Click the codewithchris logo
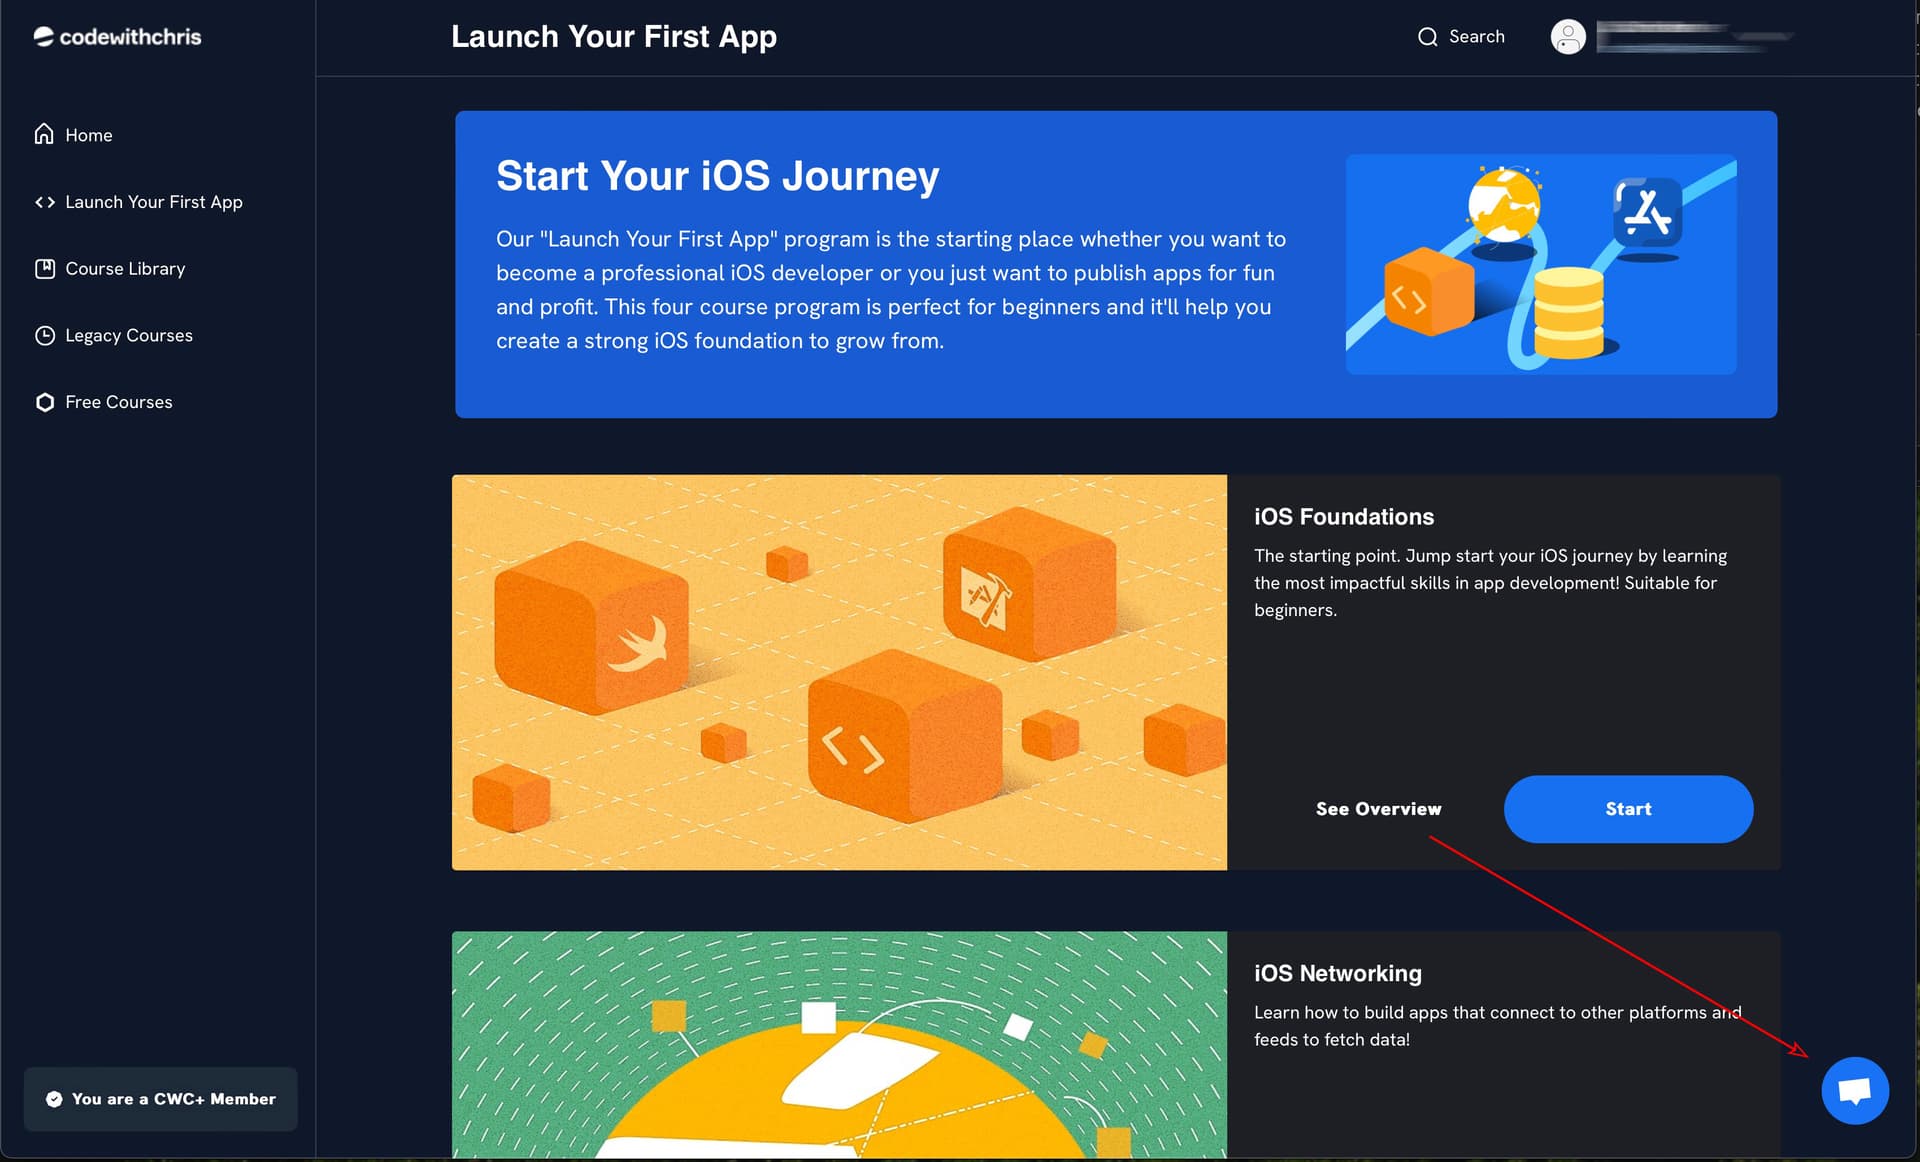The image size is (1920, 1162). coord(117,37)
